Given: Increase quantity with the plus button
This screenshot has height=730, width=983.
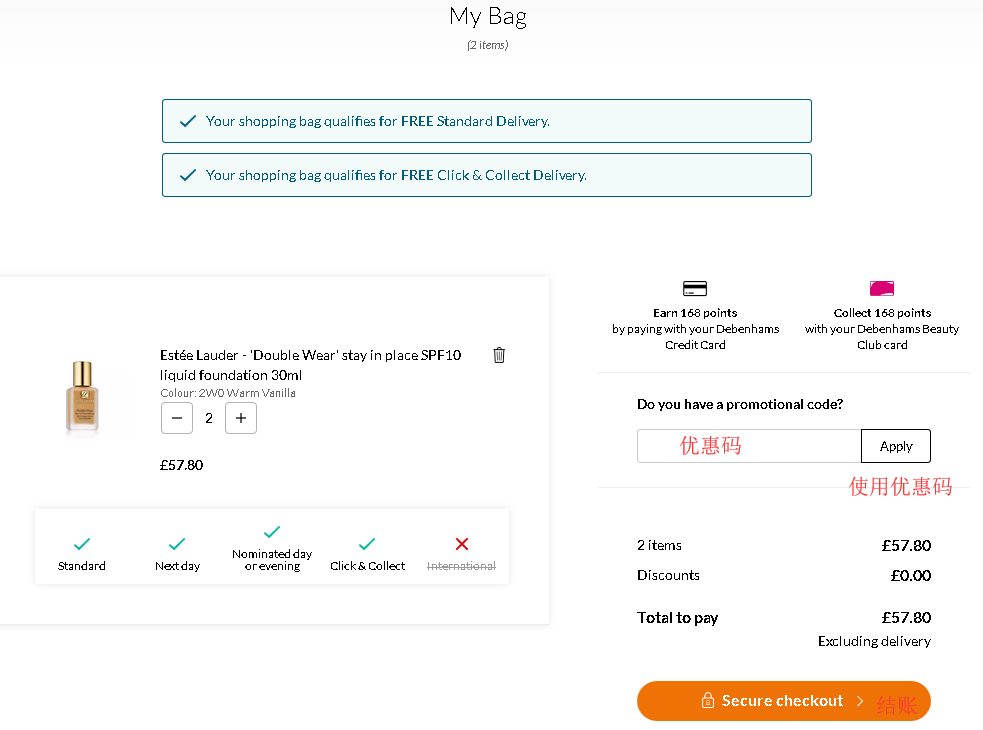Looking at the screenshot, I should coord(241,418).
